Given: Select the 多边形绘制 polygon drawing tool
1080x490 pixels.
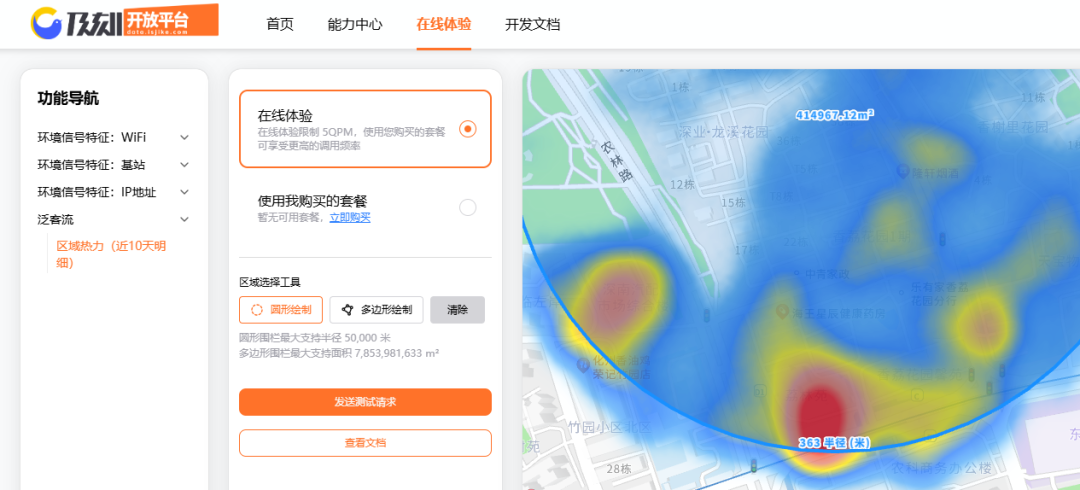Looking at the screenshot, I should (377, 310).
